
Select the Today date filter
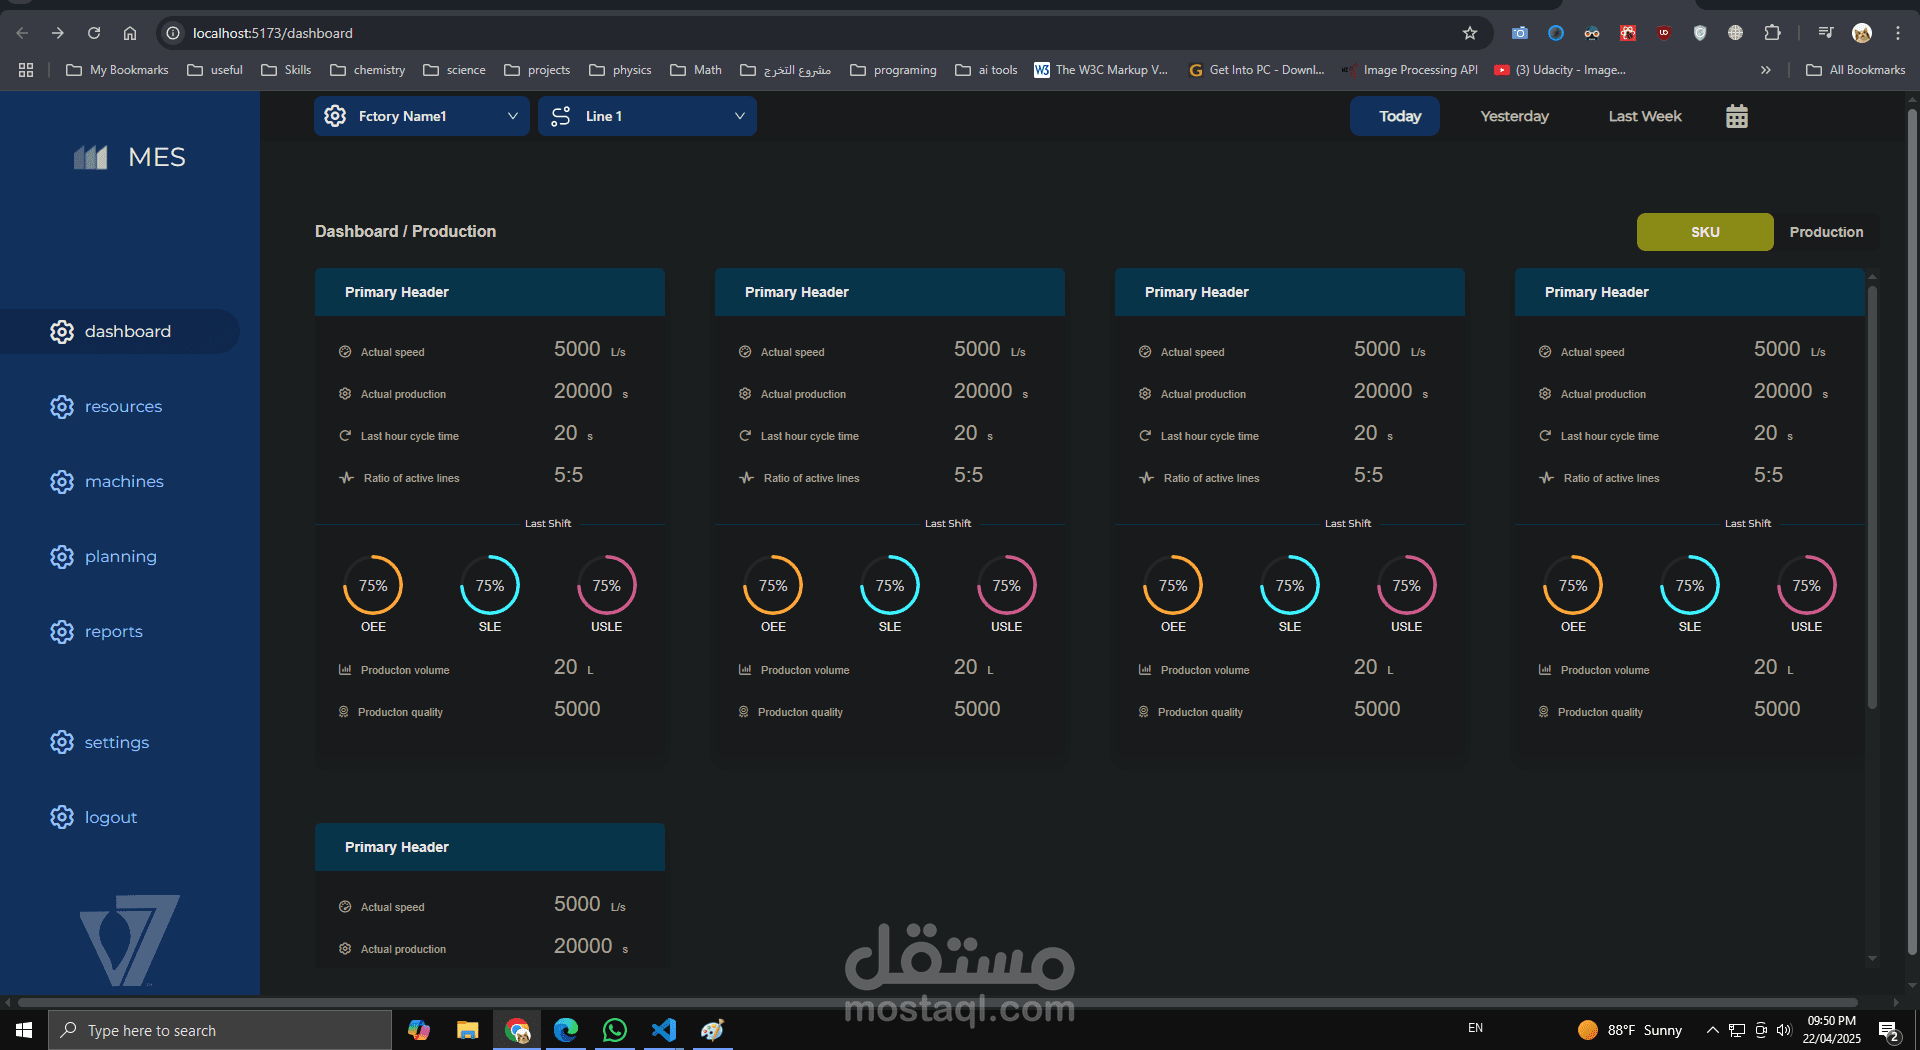pos(1395,116)
